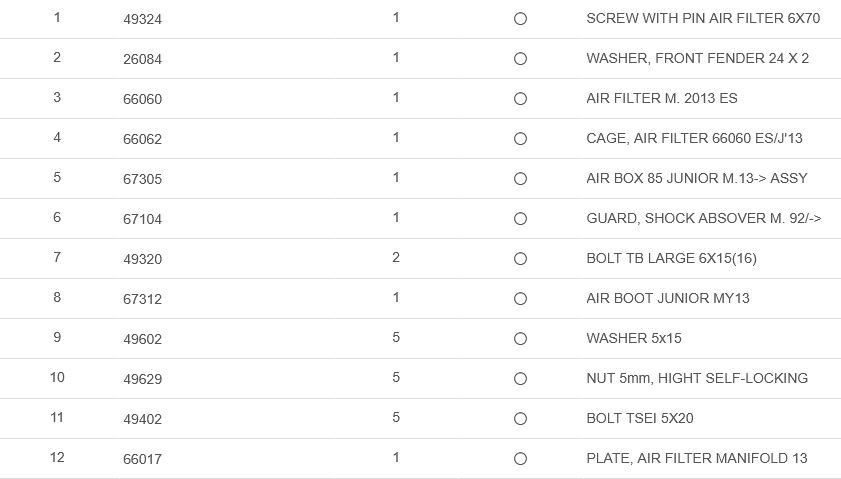The height and width of the screenshot is (479, 841).
Task: Click part number 49324
Action: 142,19
